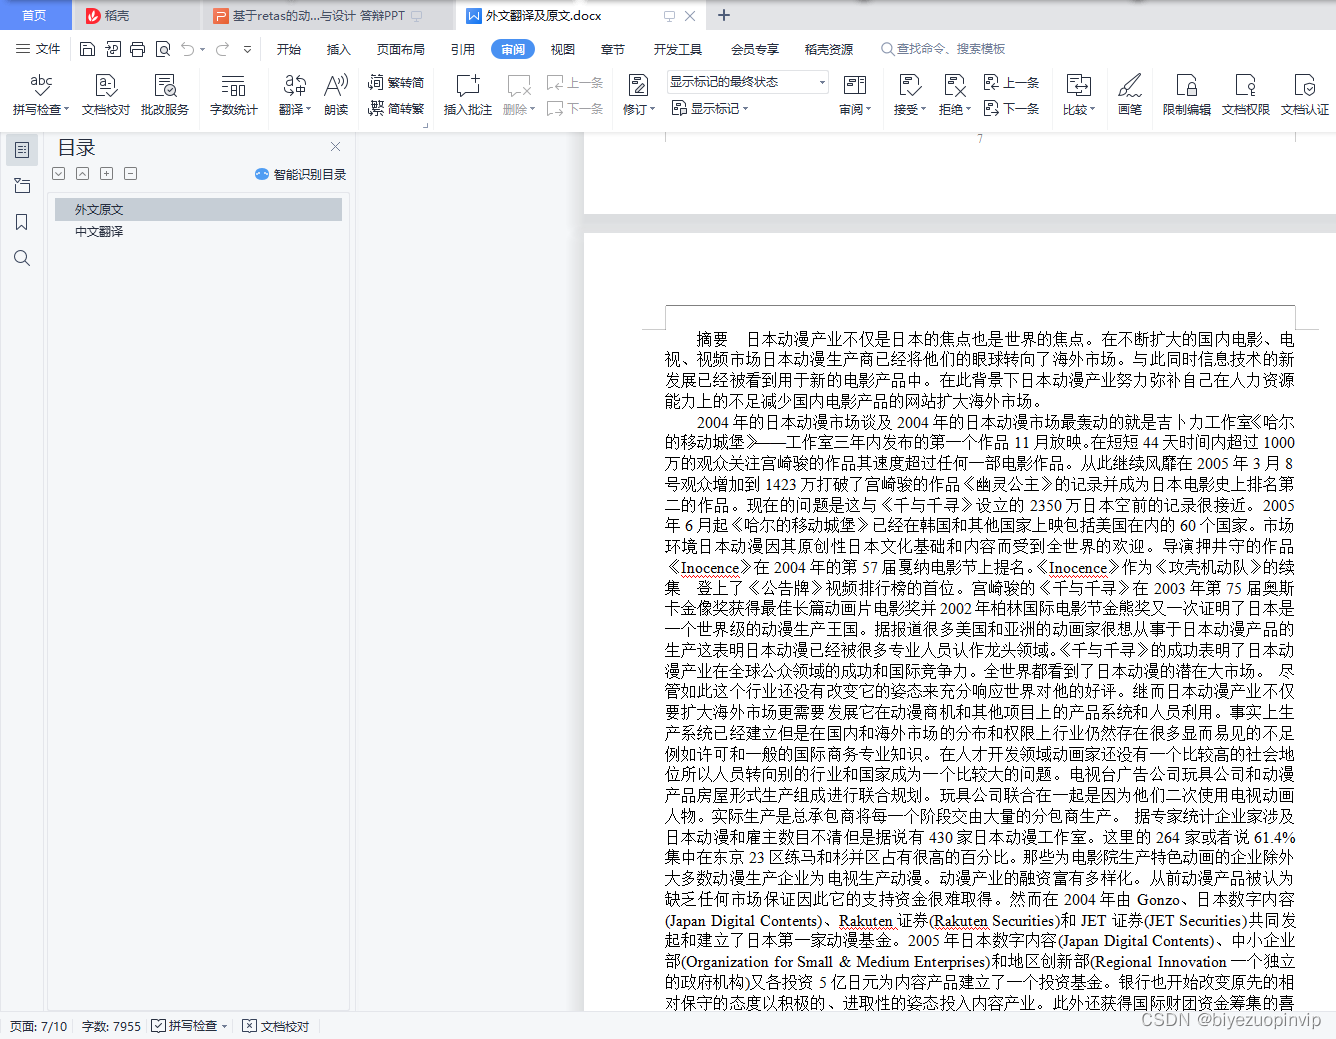This screenshot has height=1039, width=1336.
Task: Switch to the 开始 ribbon tab
Action: 289,49
